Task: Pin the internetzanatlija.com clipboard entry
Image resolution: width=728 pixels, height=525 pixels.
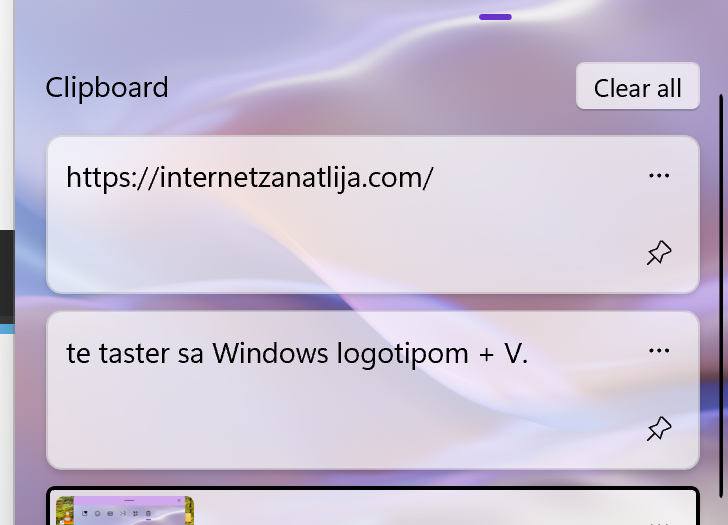Action: 659,253
